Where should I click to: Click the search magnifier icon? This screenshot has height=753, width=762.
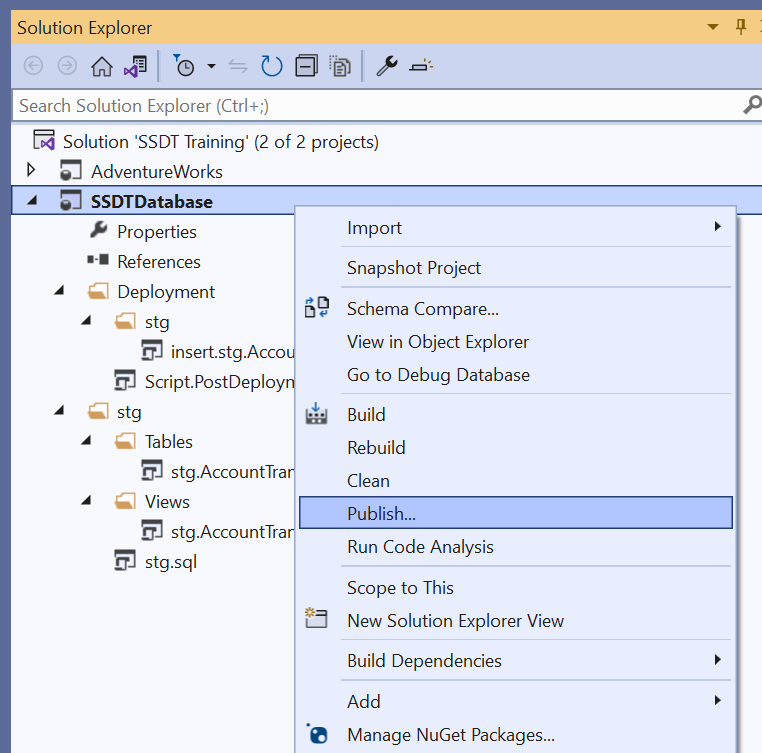tap(751, 105)
